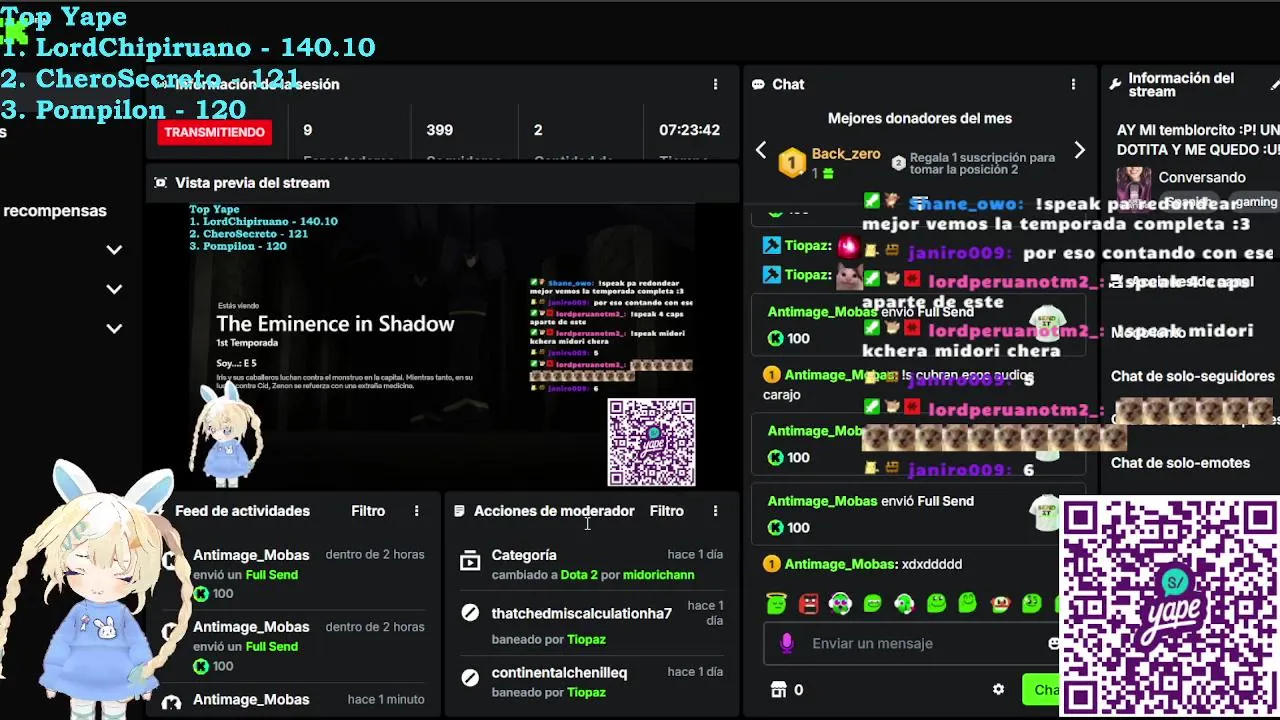Open midorichann user link
The width and height of the screenshot is (1280, 720).
[x=658, y=575]
